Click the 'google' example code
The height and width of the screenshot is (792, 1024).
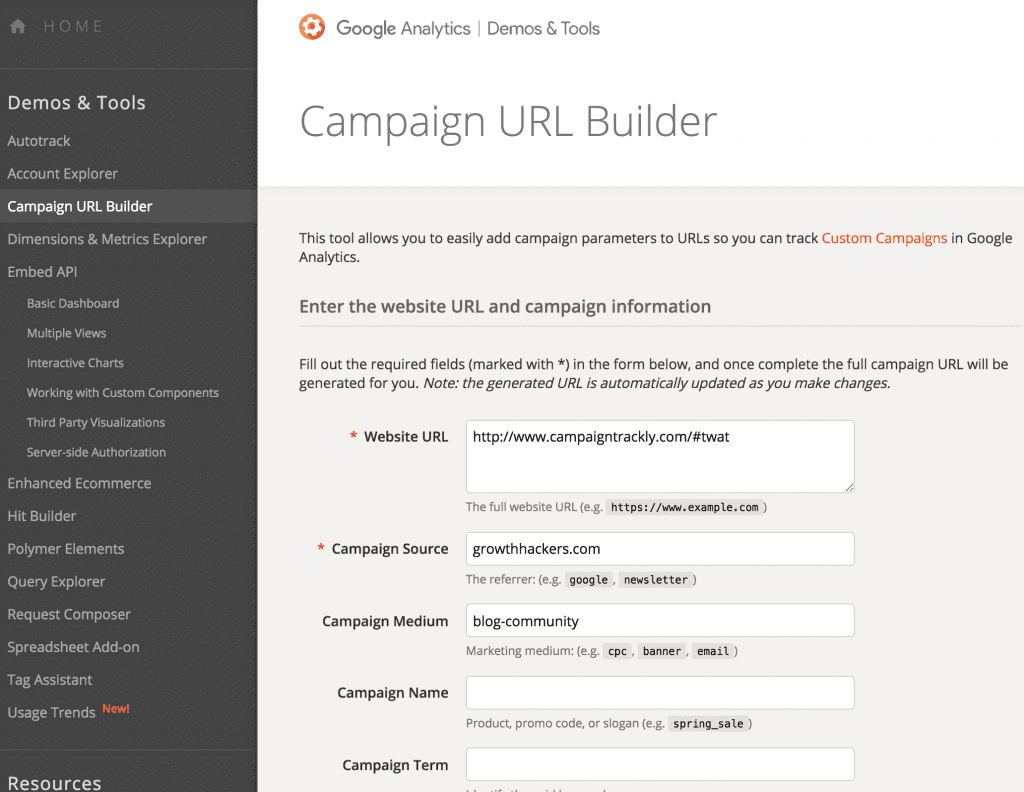coord(588,580)
